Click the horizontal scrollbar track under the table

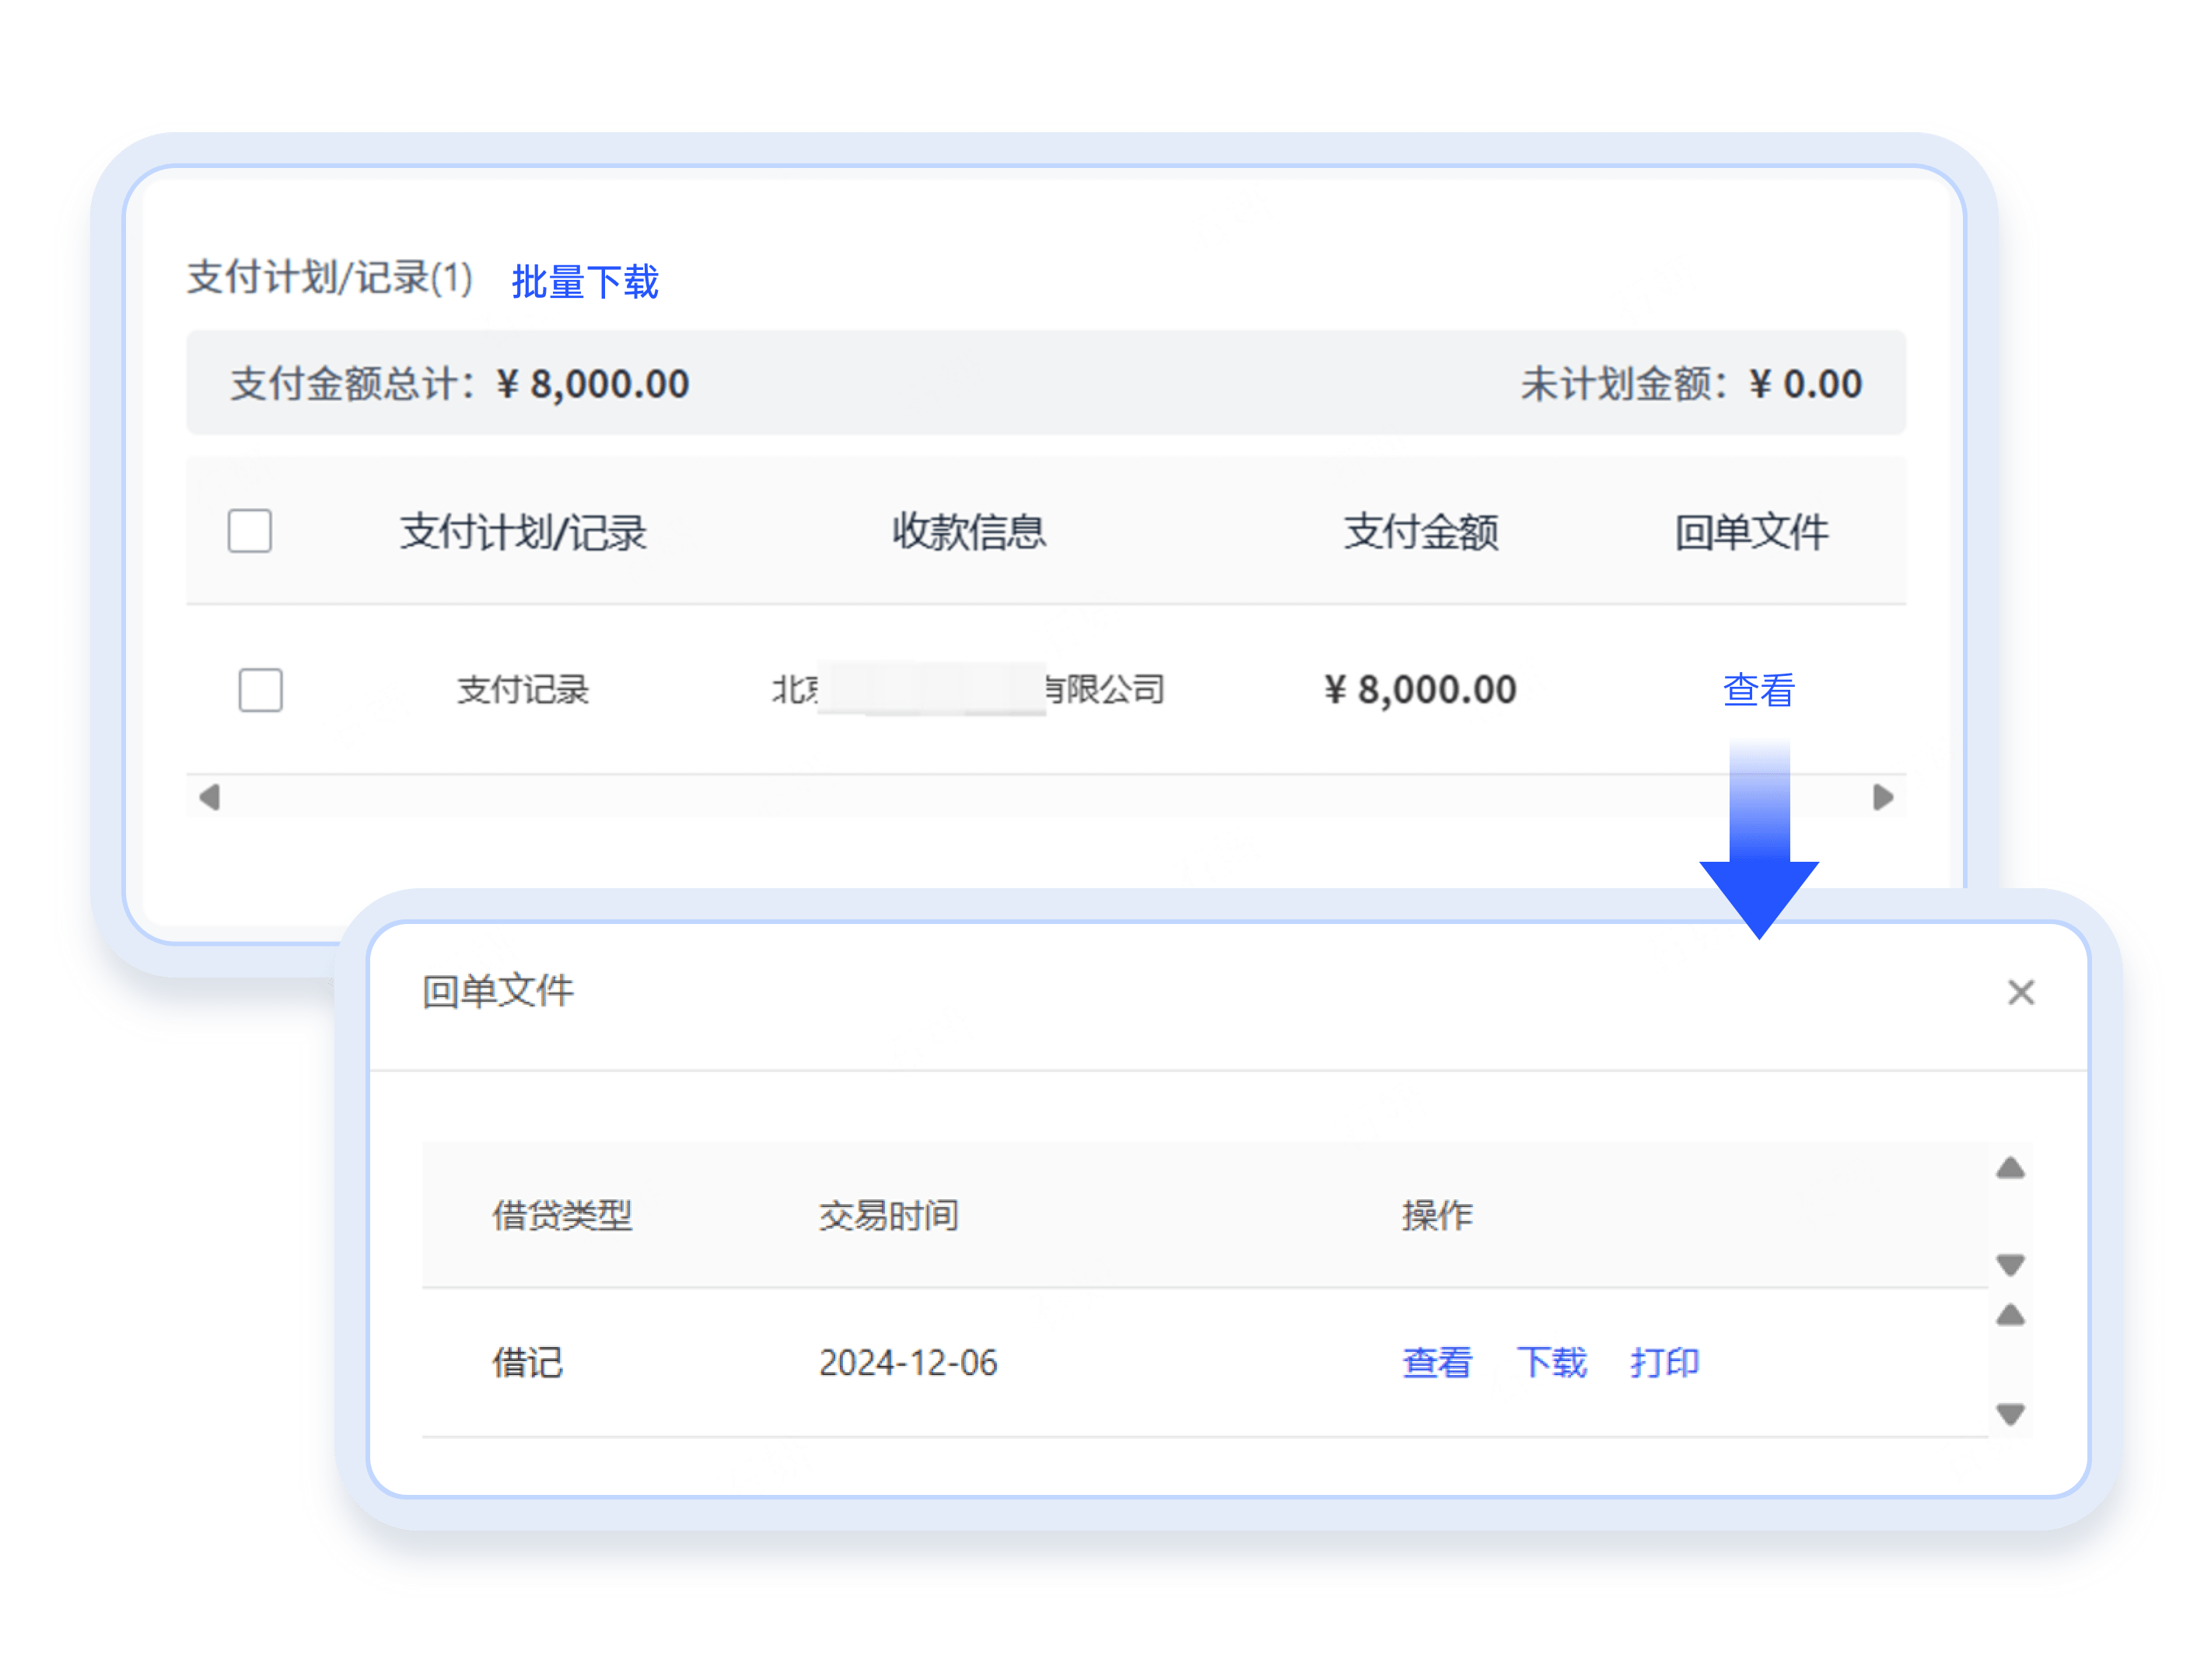(1000, 797)
